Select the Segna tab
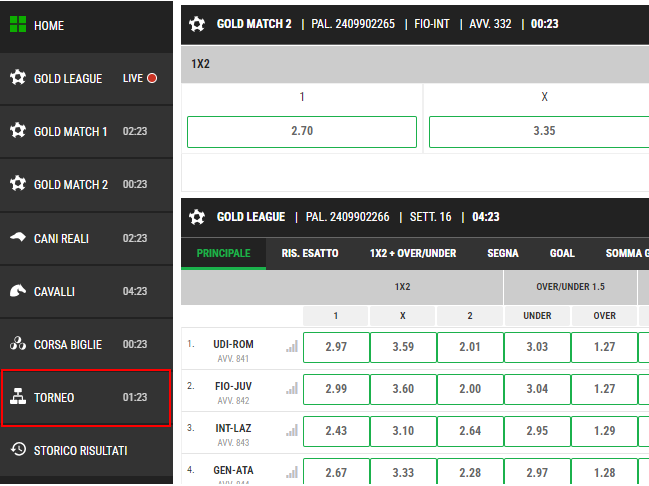Screen dimensions: 649x486 click(x=502, y=253)
